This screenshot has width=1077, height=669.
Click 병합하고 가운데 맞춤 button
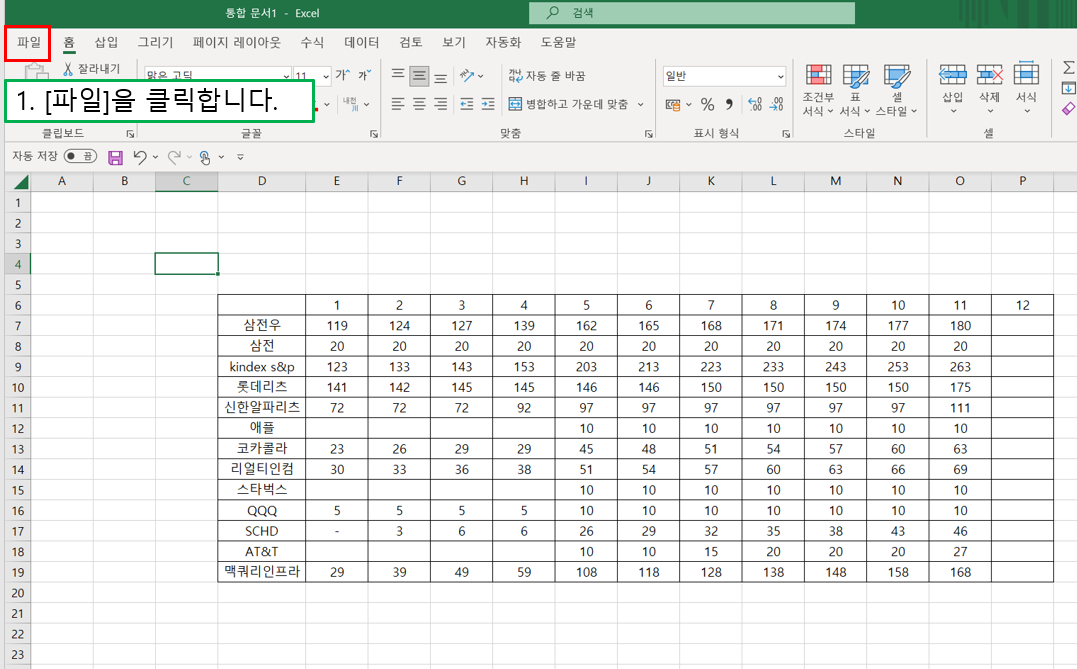[568, 104]
